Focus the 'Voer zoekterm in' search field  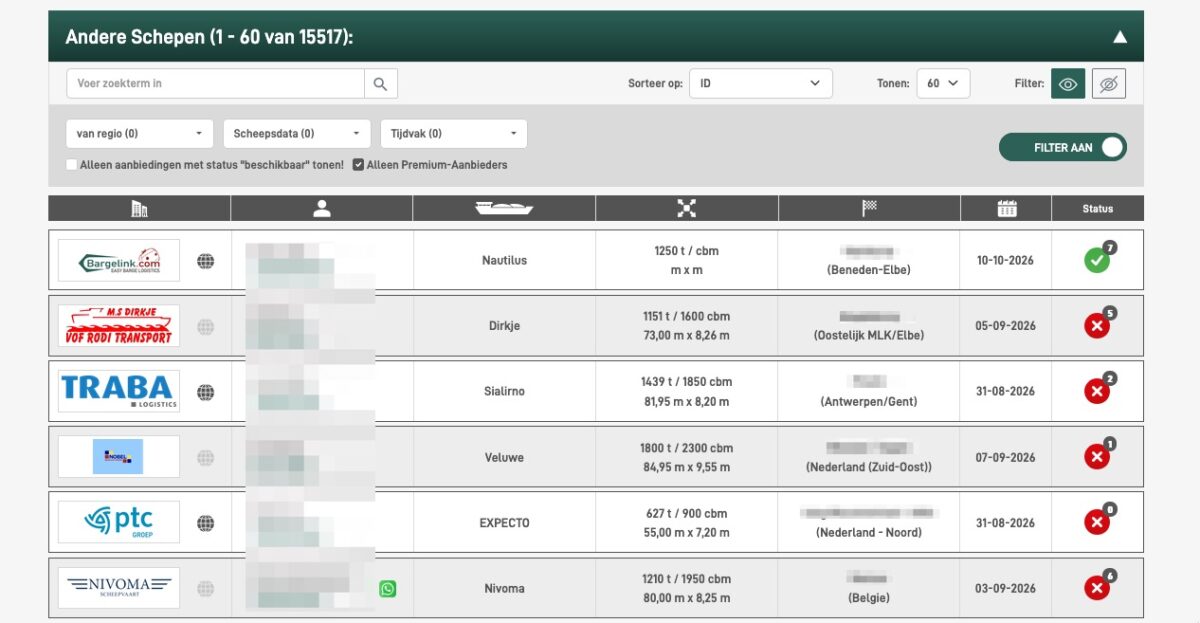pyautogui.click(x=215, y=84)
